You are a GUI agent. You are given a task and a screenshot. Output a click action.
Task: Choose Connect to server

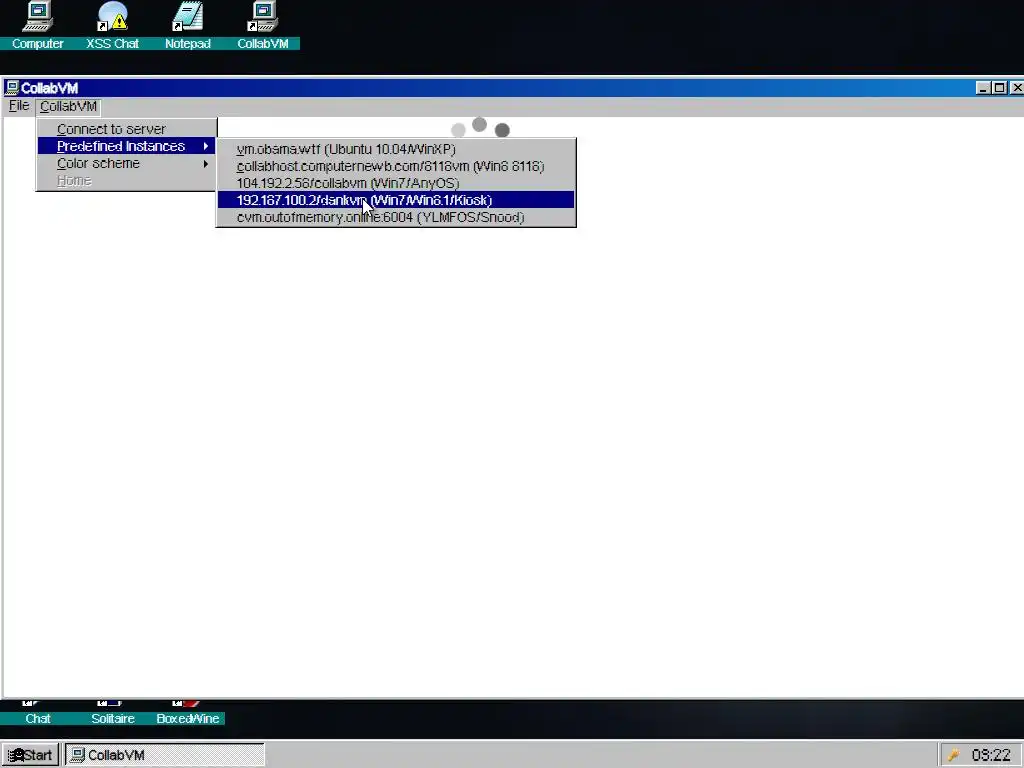click(x=127, y=129)
